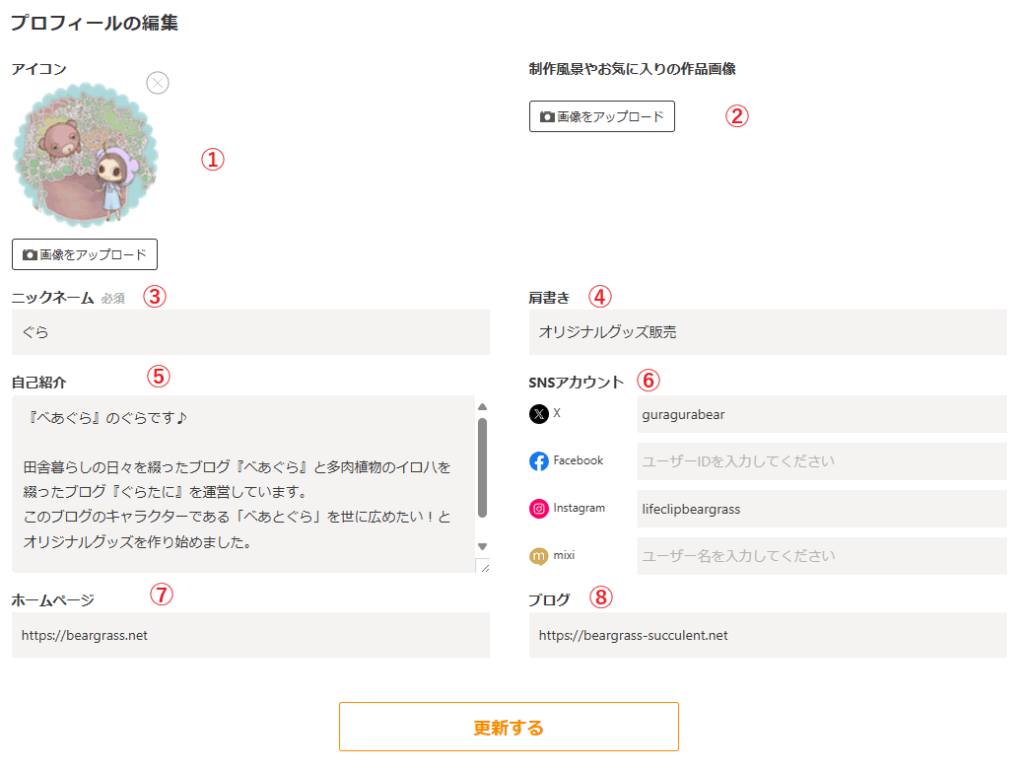The width and height of the screenshot is (1024, 771).
Task: Upload a favorite artwork image
Action: tap(602, 117)
